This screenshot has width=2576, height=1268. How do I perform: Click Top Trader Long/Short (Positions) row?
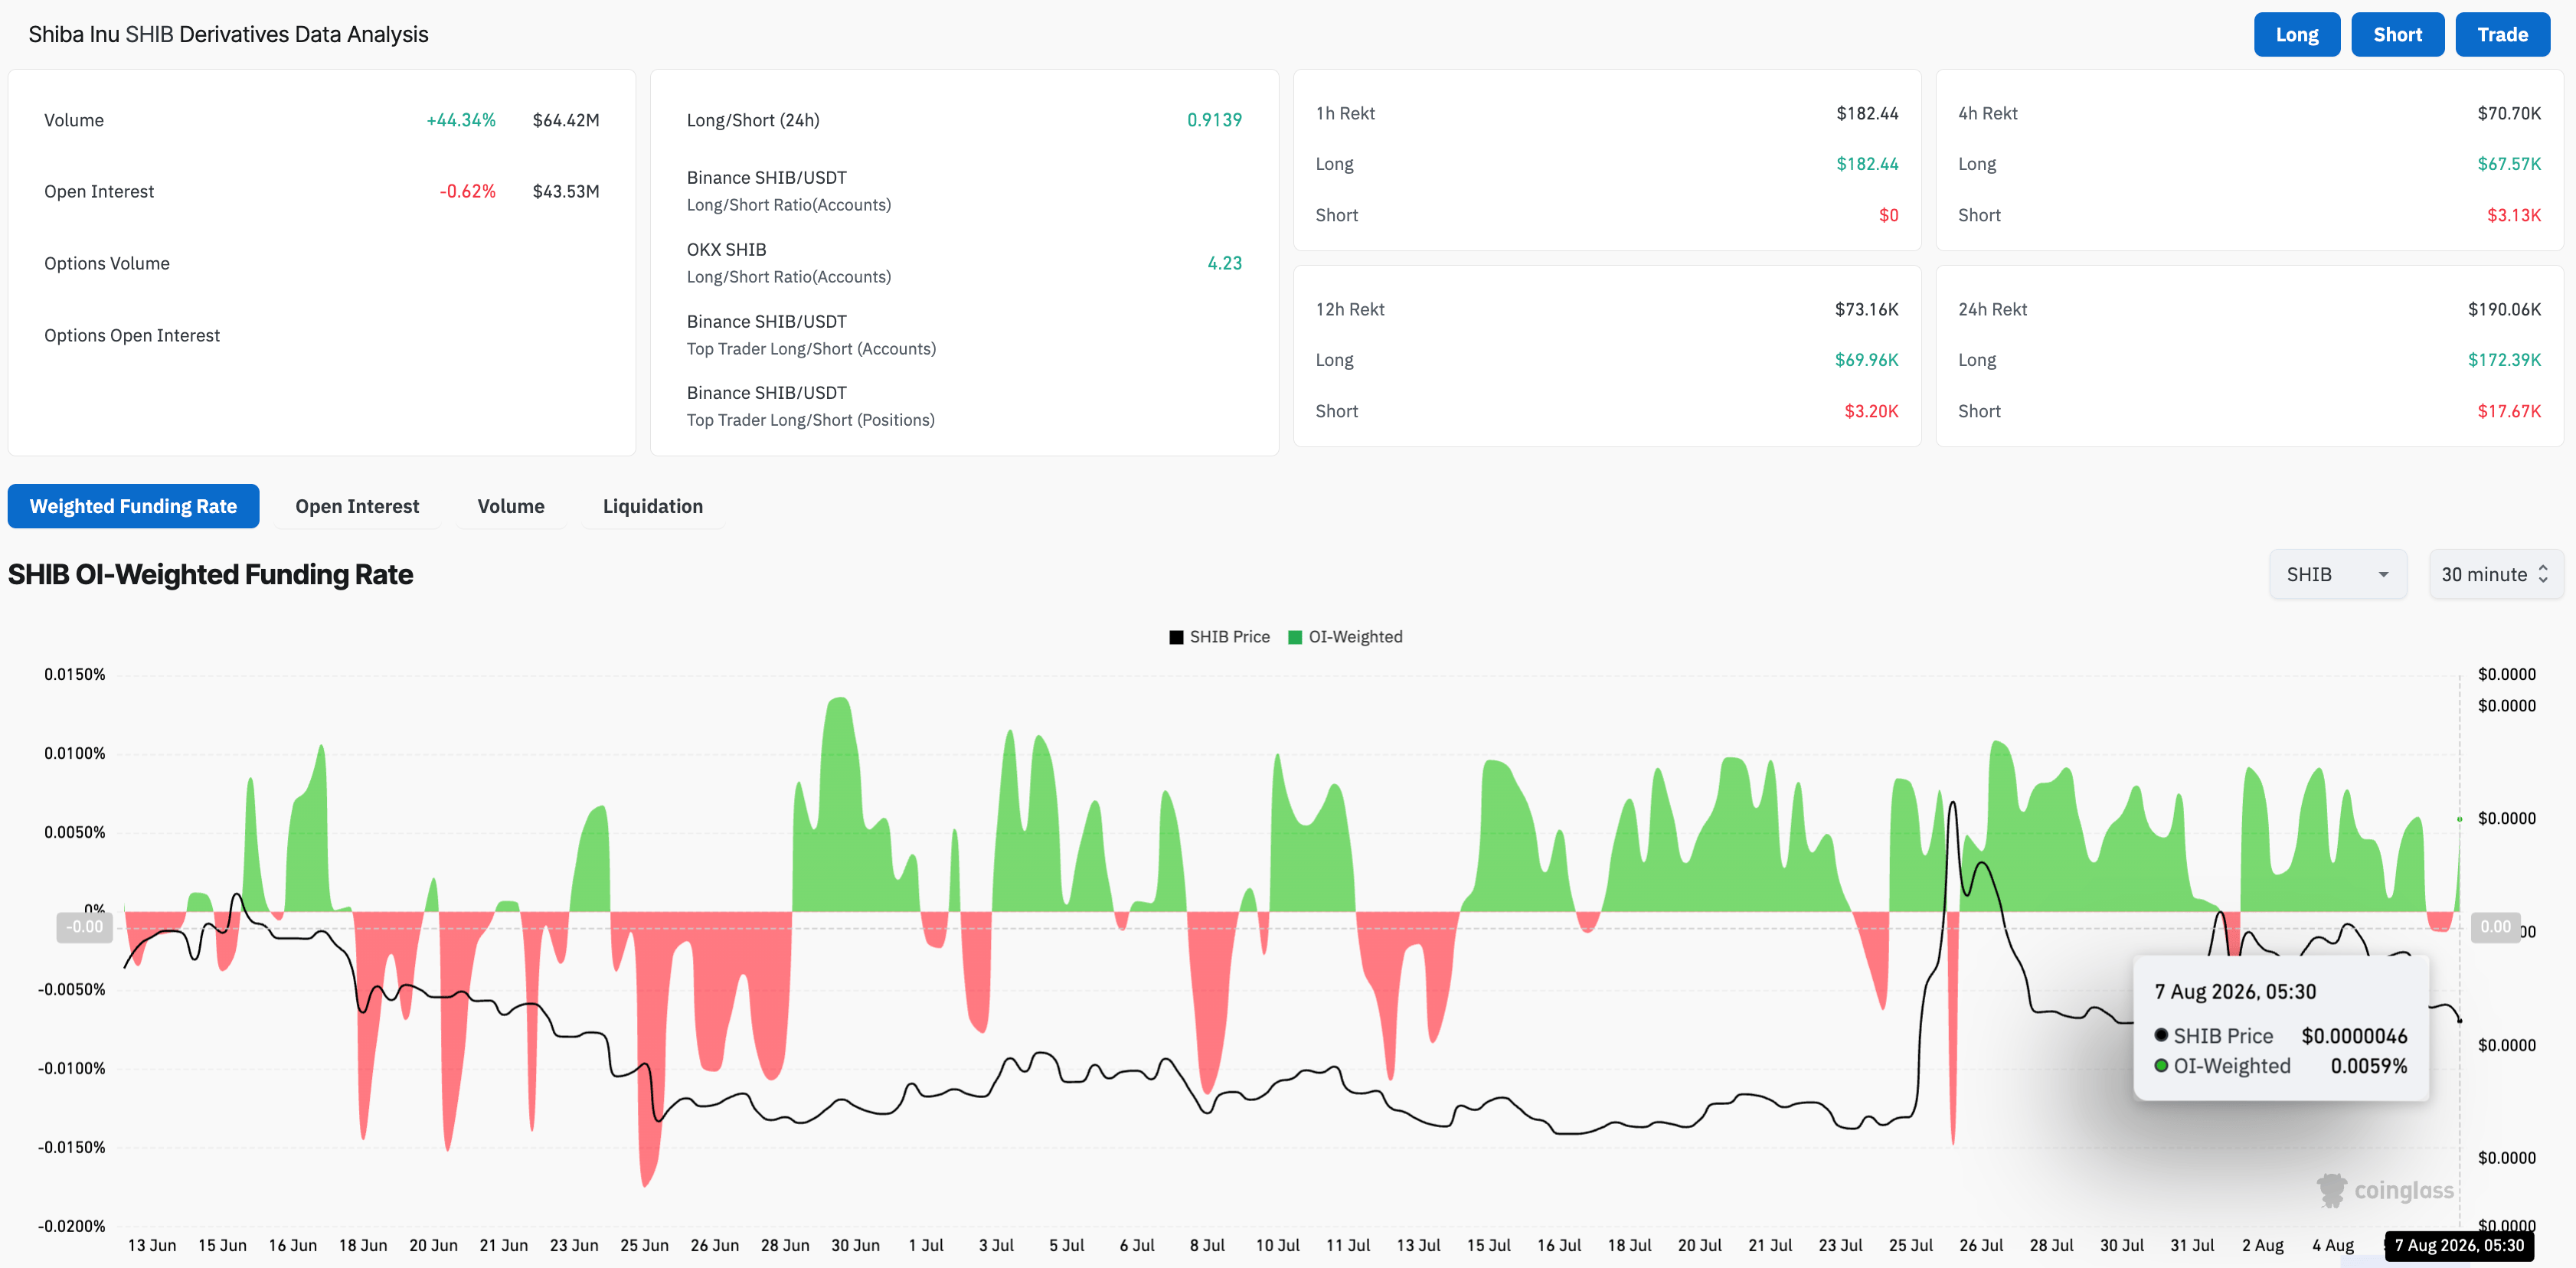964,406
